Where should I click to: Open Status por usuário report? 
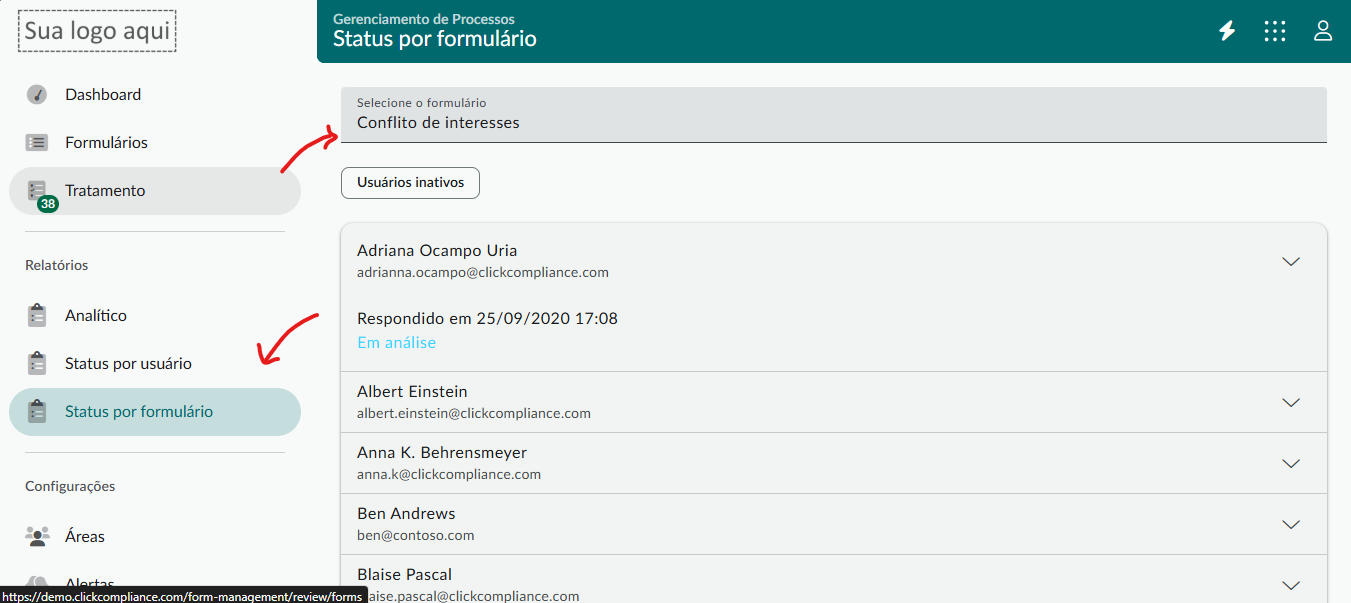click(x=155, y=363)
